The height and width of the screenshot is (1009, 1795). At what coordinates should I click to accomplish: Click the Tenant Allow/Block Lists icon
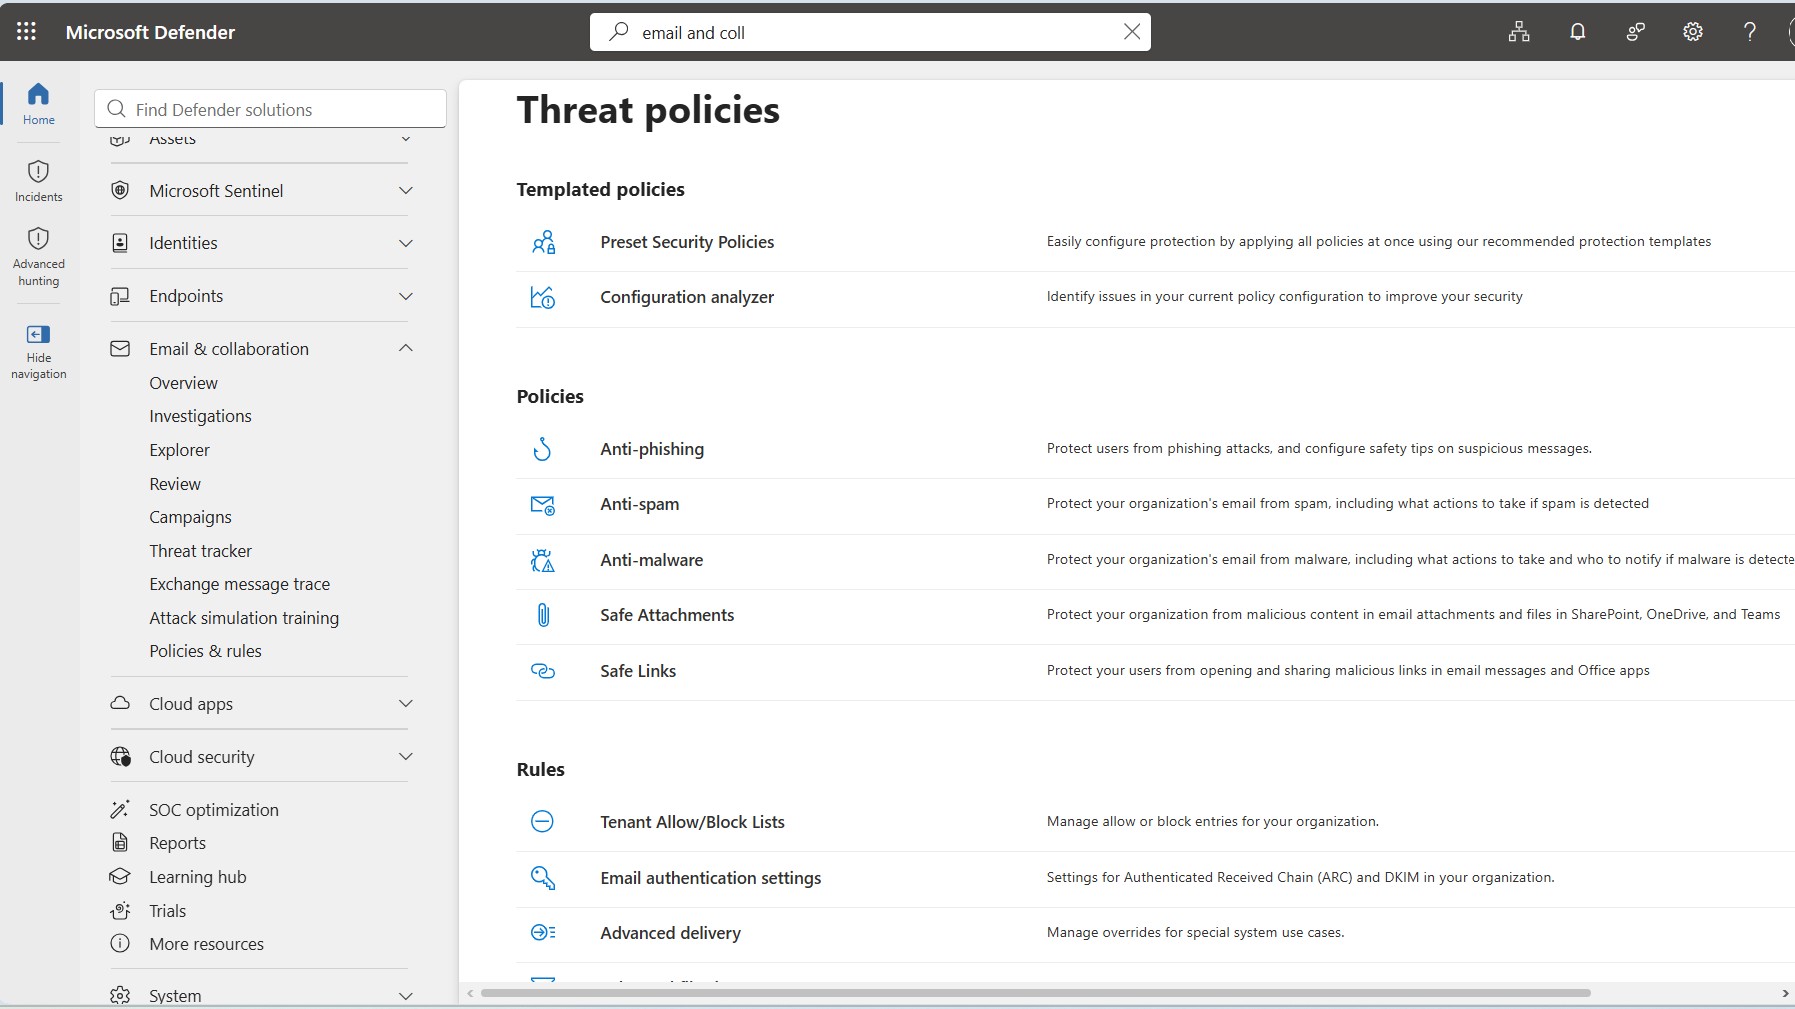click(542, 822)
